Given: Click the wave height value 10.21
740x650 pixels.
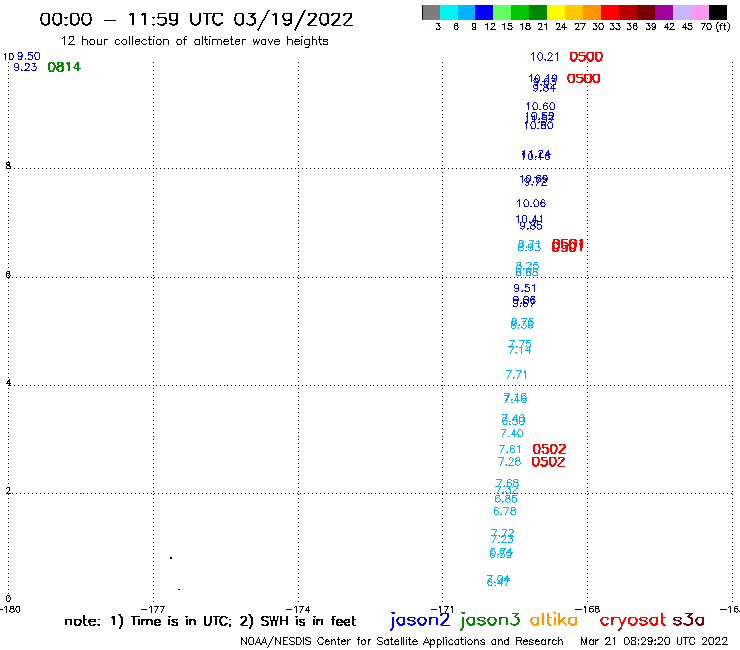Looking at the screenshot, I should [x=544, y=57].
